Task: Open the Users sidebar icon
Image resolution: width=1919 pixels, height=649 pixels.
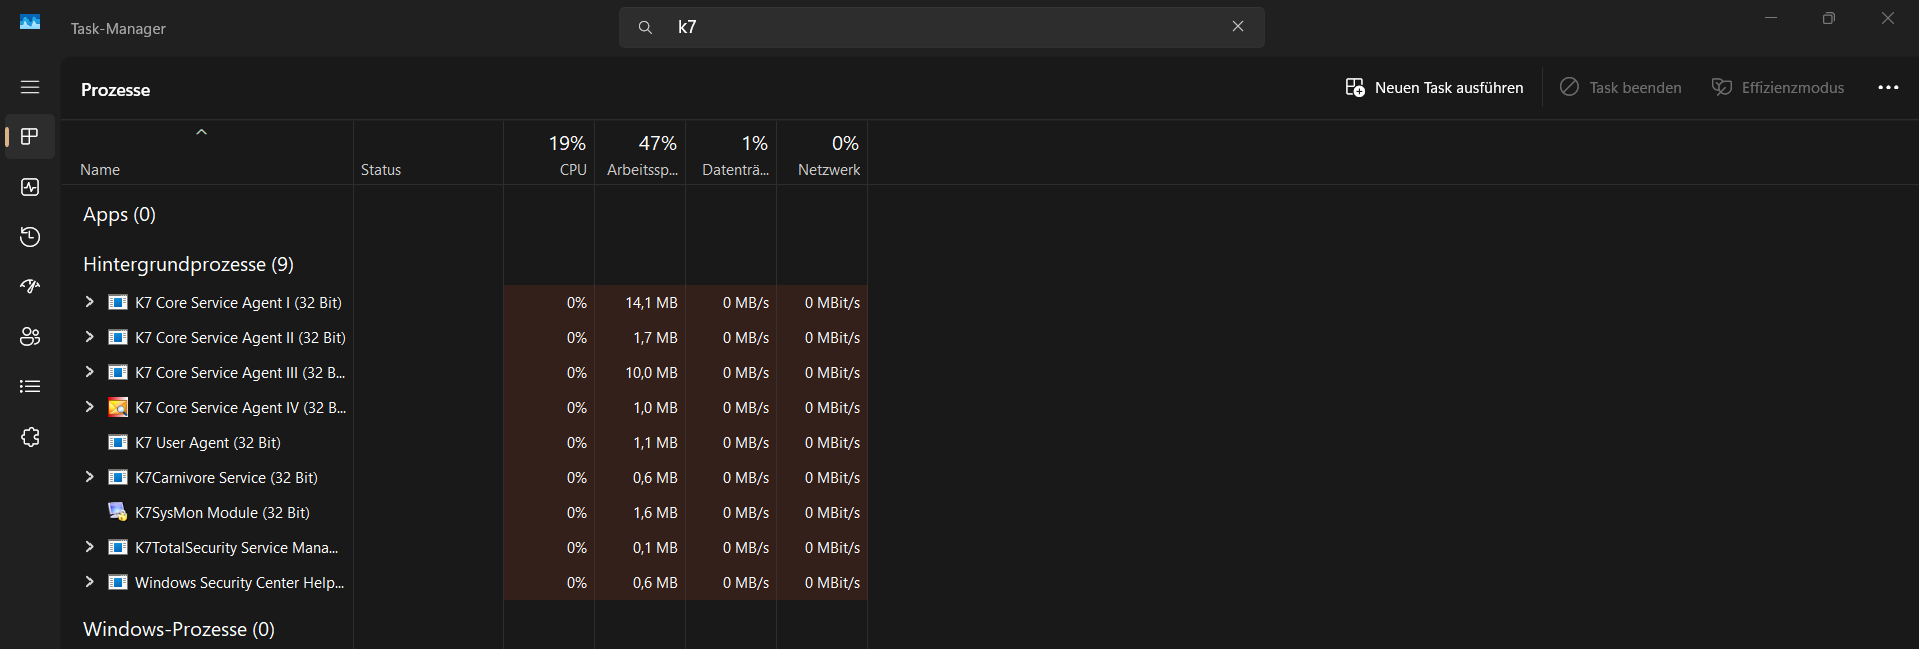Action: [x=30, y=337]
